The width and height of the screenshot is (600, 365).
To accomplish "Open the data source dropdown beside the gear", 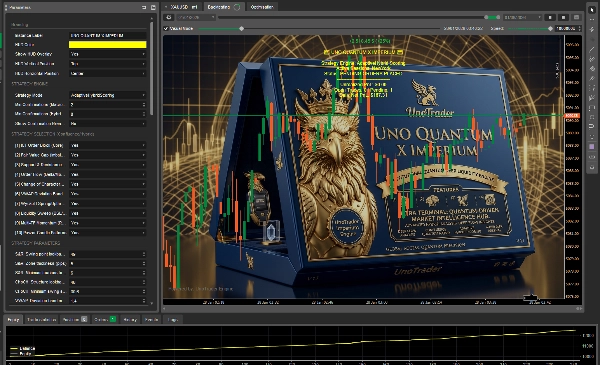I will pos(196,17).
